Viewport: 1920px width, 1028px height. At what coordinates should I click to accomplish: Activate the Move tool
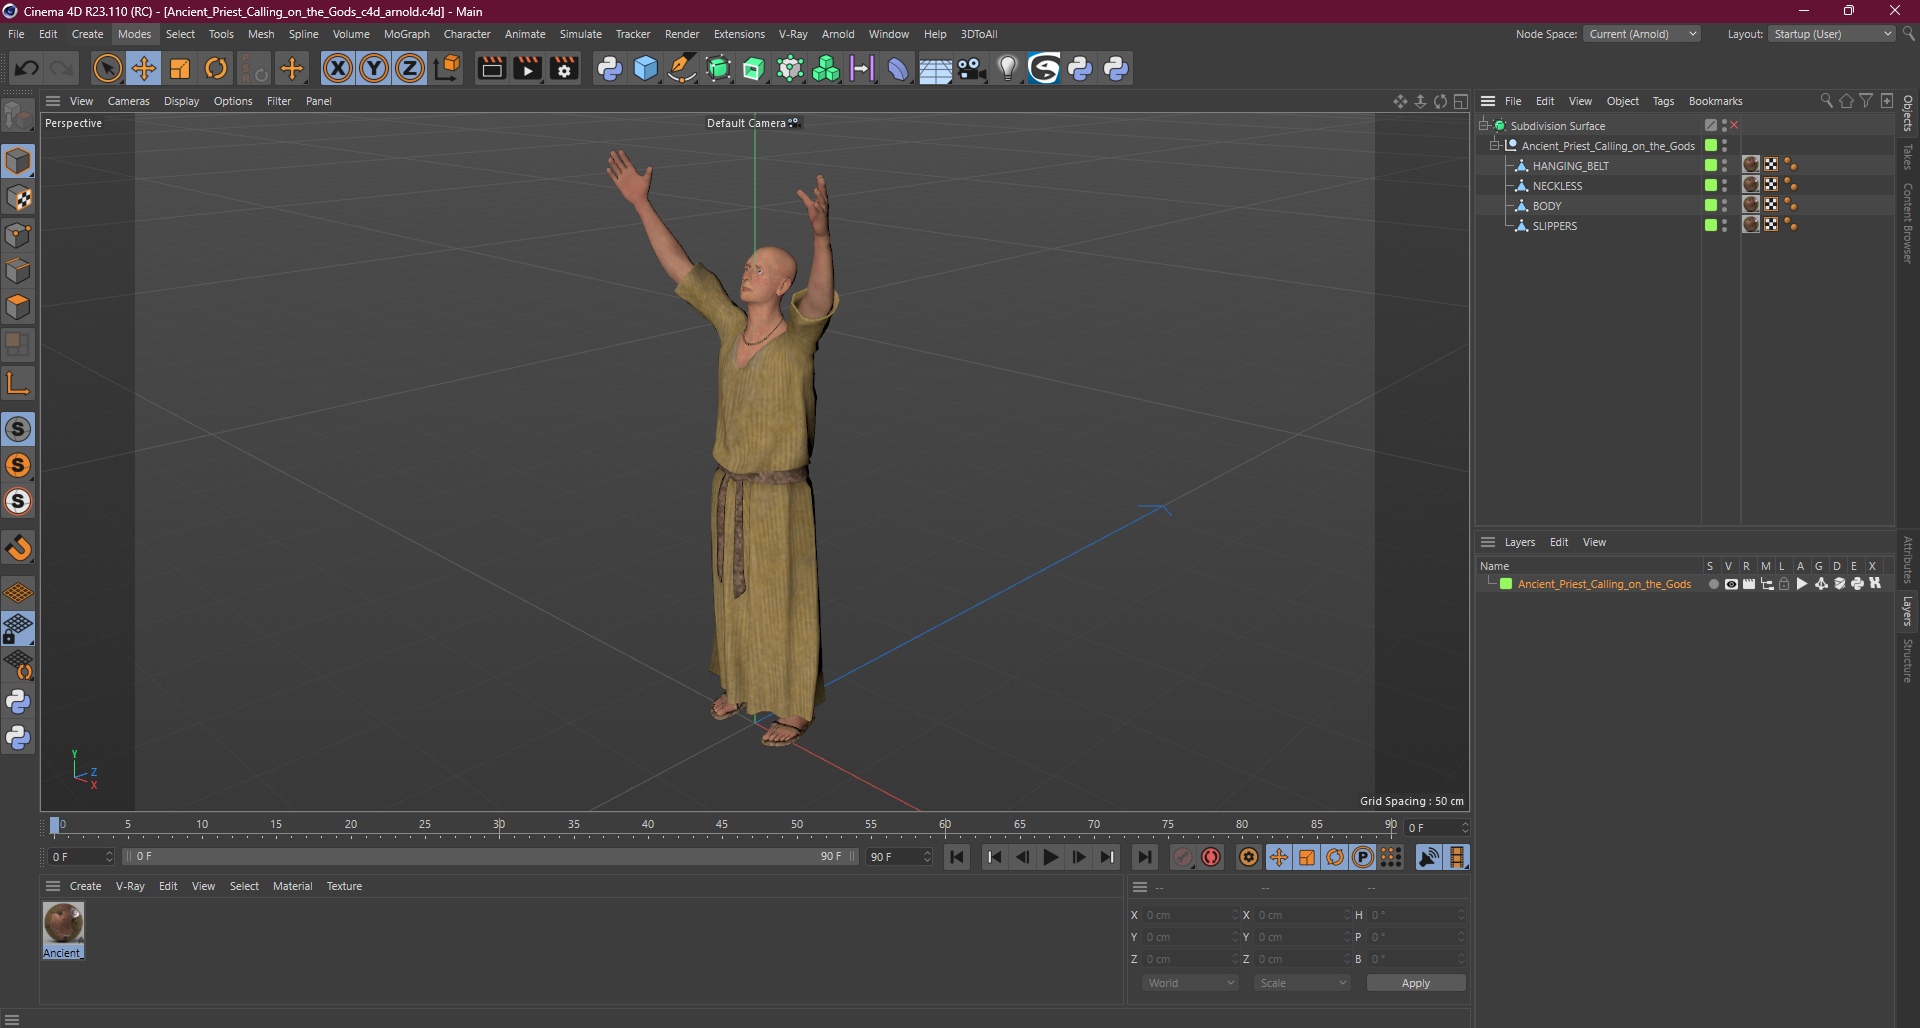coord(144,68)
